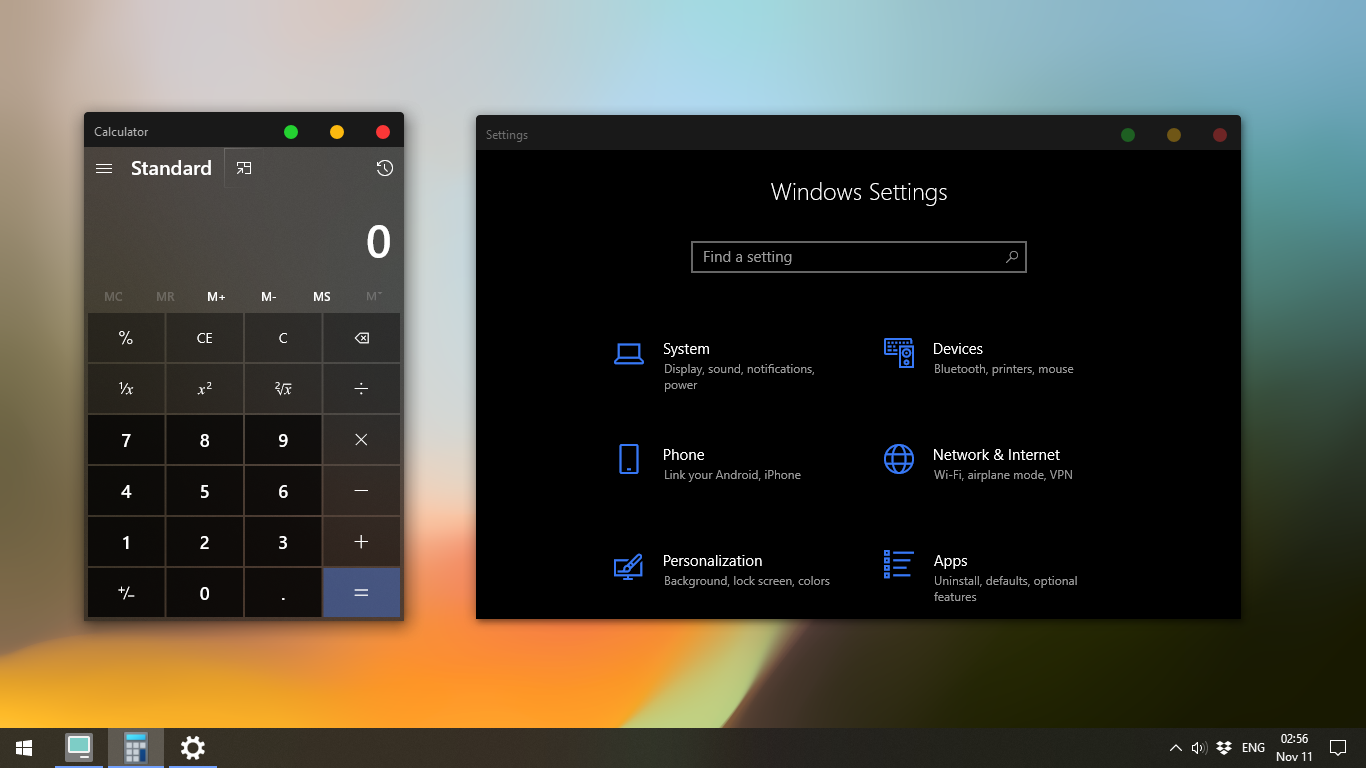This screenshot has width=1366, height=768.
Task: Open the taskbar clock showing 02:56
Action: pos(1294,748)
